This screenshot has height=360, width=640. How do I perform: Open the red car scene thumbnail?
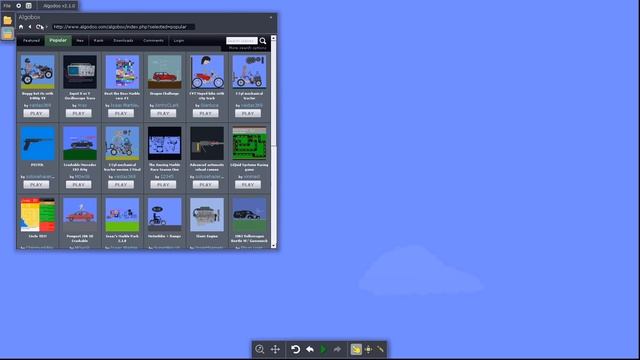click(164, 72)
